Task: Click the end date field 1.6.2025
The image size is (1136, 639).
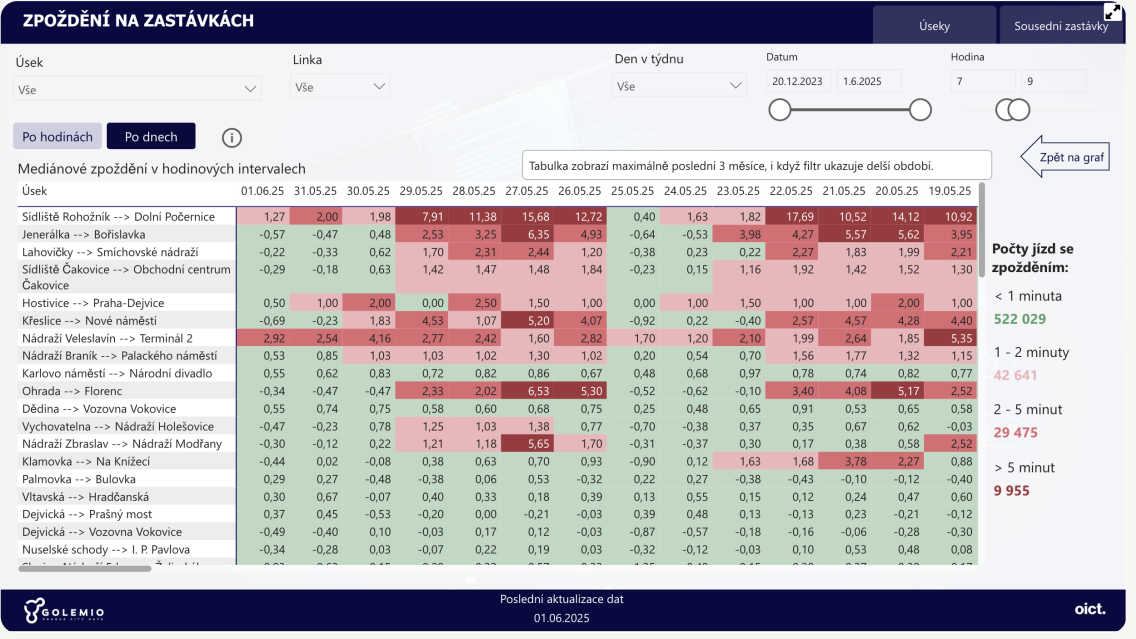Action: pos(869,81)
